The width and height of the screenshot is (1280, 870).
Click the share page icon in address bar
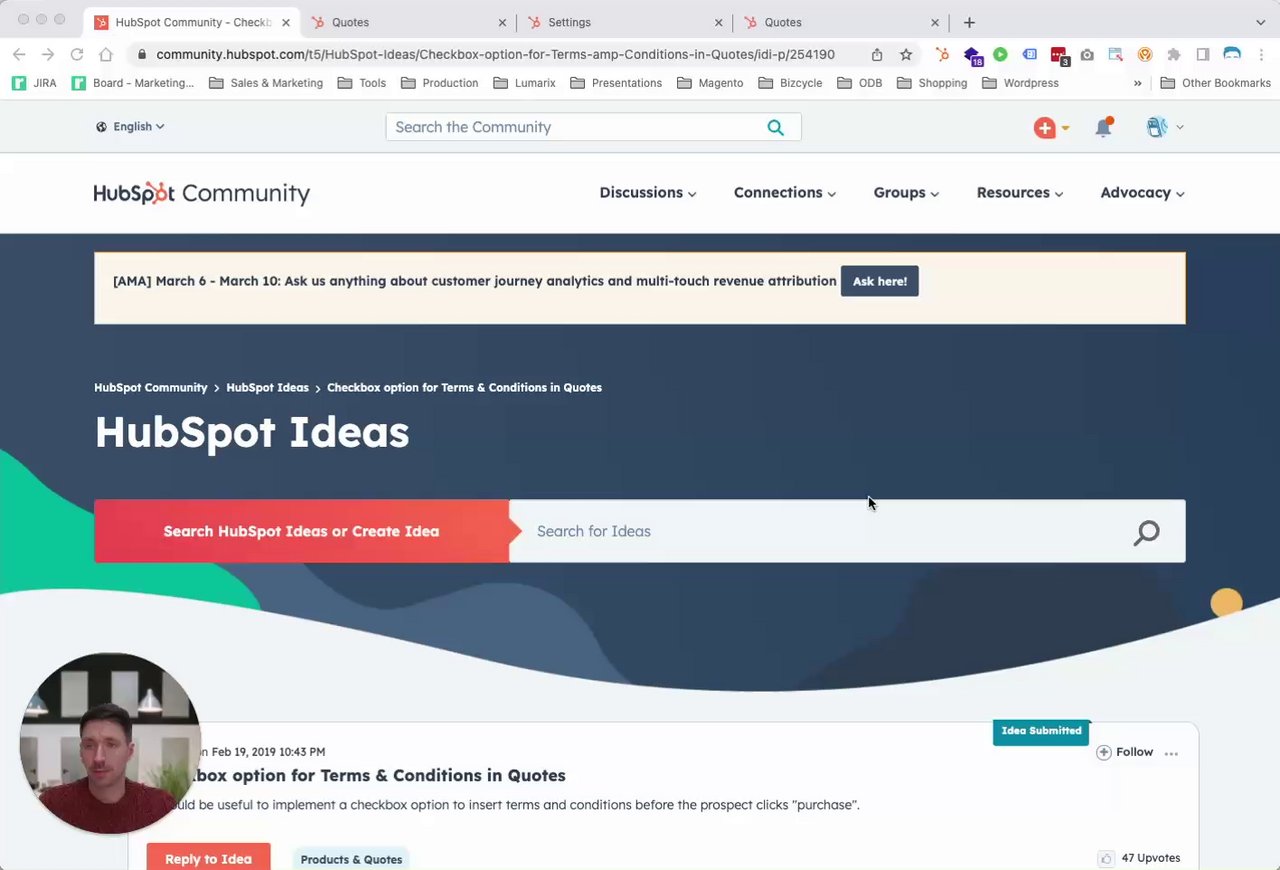click(877, 54)
